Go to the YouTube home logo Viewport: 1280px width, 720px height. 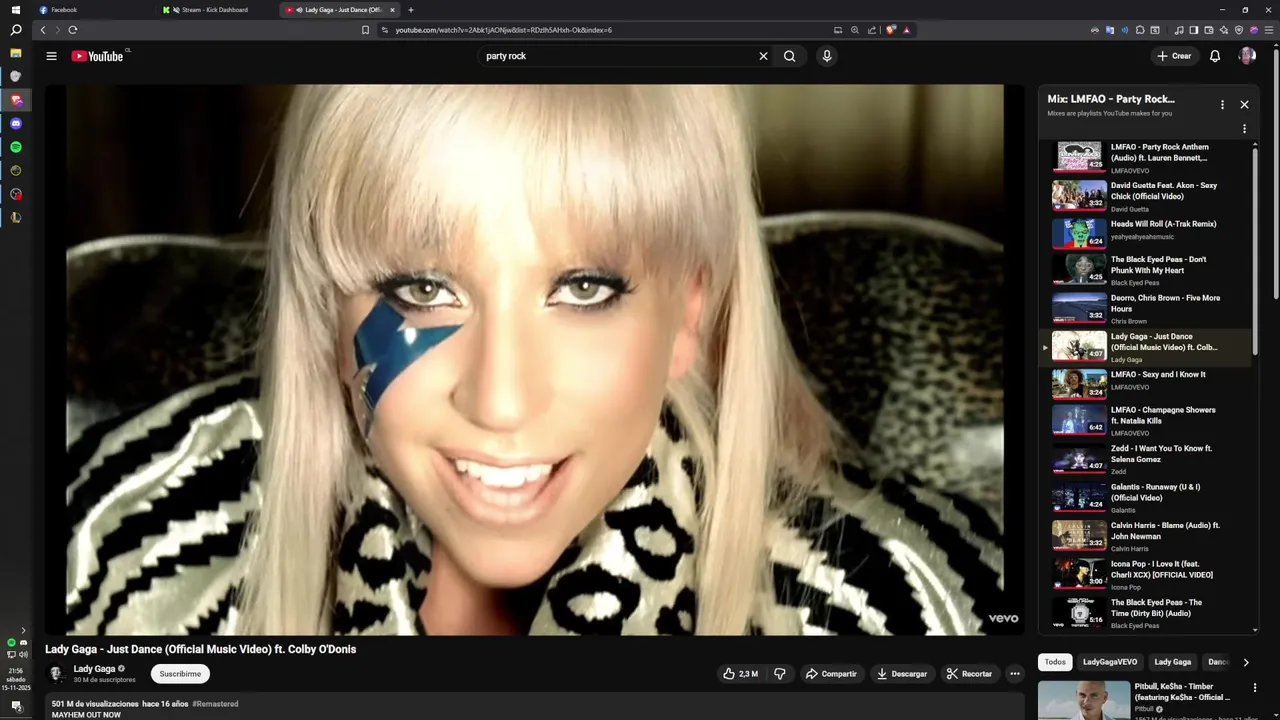pyautogui.click(x=97, y=56)
